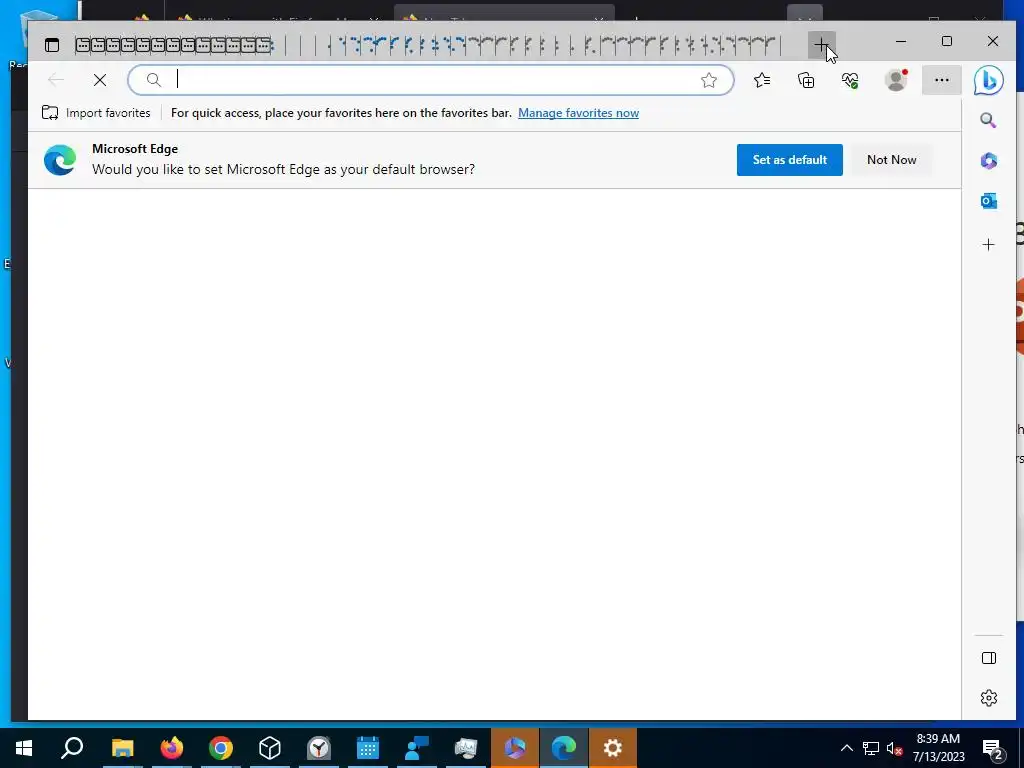Open Settings and more ellipsis menu
Image resolution: width=1024 pixels, height=768 pixels.
[x=941, y=80]
